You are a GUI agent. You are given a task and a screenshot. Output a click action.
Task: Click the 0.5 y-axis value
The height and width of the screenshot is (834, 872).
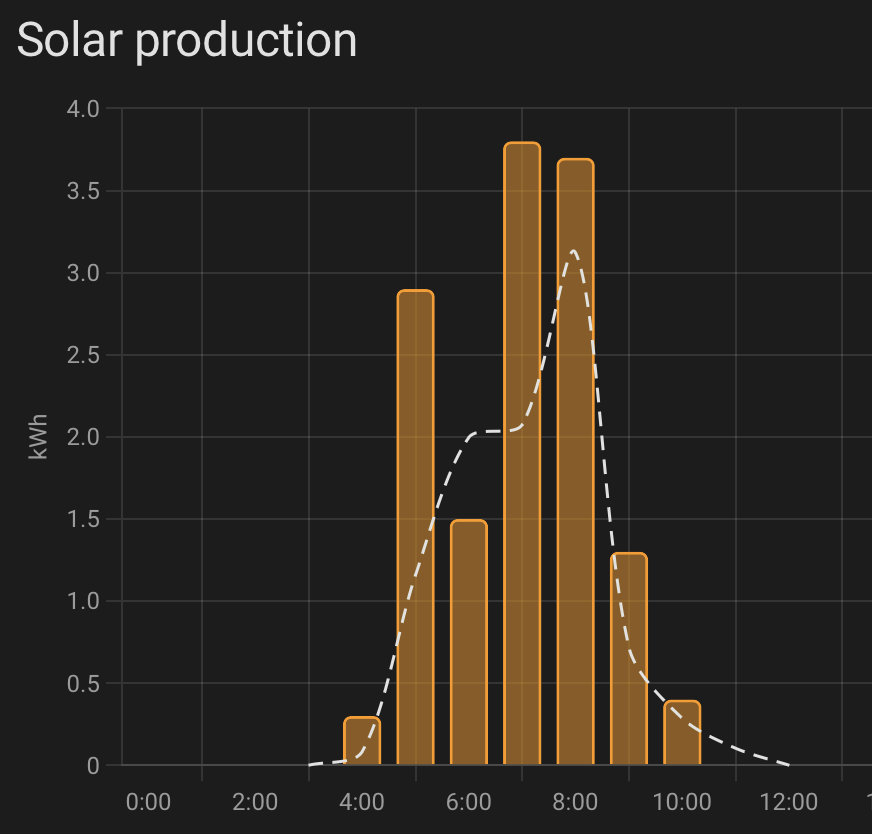pyautogui.click(x=83, y=684)
